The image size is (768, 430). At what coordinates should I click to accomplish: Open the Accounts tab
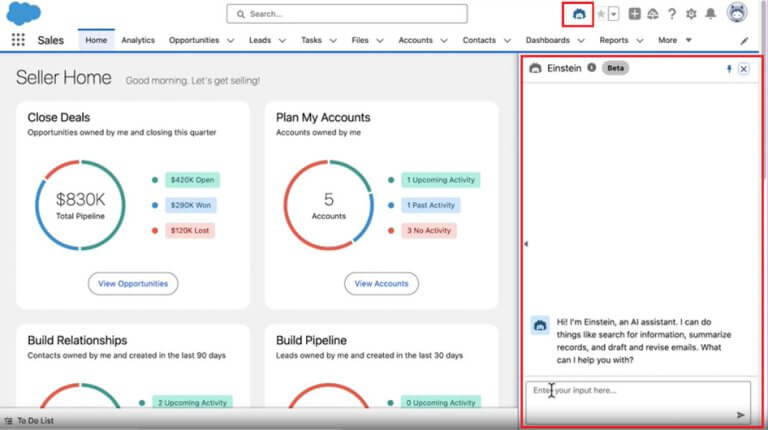415,40
